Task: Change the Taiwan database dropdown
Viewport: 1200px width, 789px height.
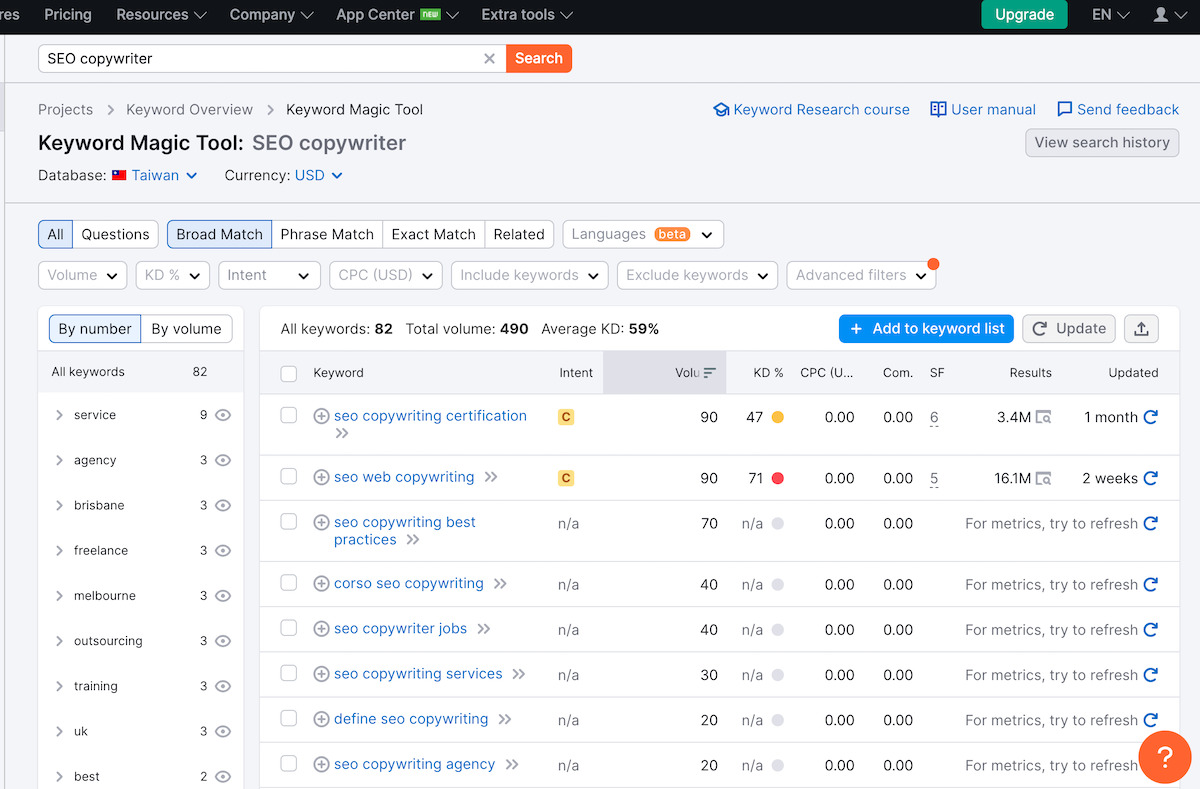Action: pyautogui.click(x=155, y=175)
